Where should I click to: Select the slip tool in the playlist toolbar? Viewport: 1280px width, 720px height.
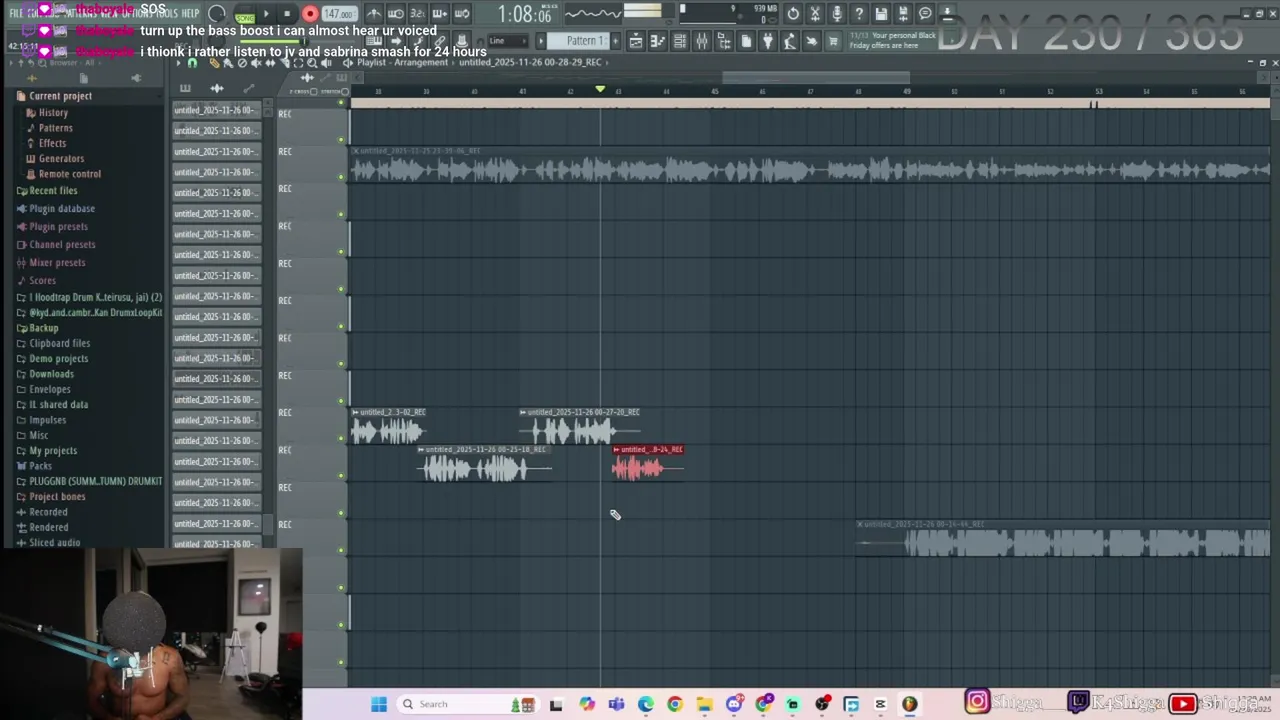point(269,63)
